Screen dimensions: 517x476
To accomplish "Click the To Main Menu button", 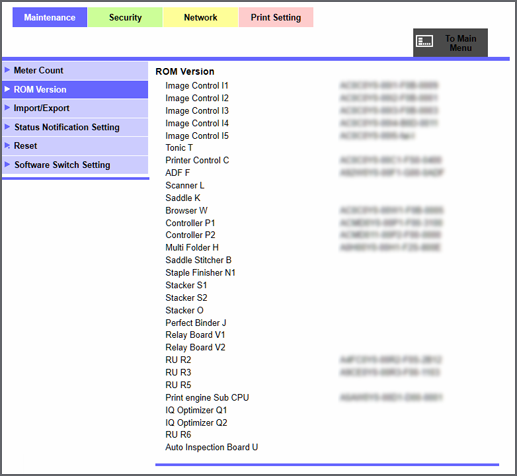I will [x=450, y=43].
